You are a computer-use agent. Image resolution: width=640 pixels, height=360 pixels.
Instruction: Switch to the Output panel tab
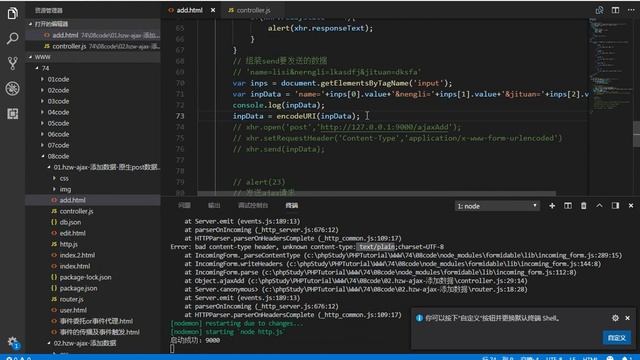click(214, 205)
